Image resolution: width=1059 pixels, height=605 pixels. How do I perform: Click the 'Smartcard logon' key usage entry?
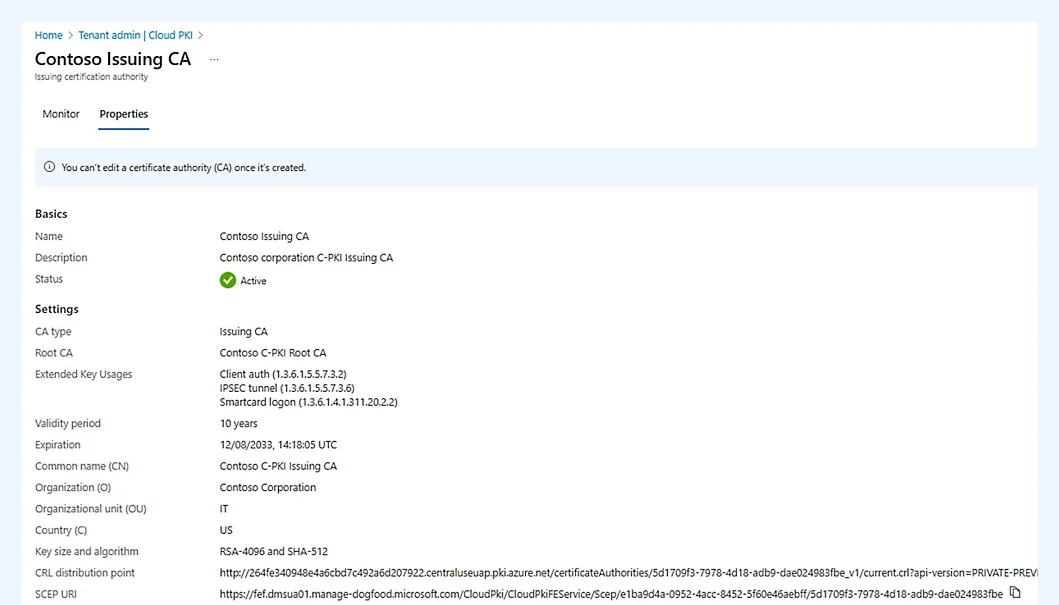[309, 402]
